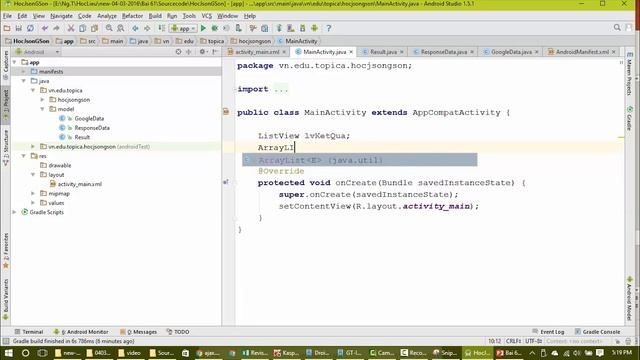Click the Scroll from Source icon in Project panel
The width and height of the screenshot is (640, 360).
click(x=178, y=52)
